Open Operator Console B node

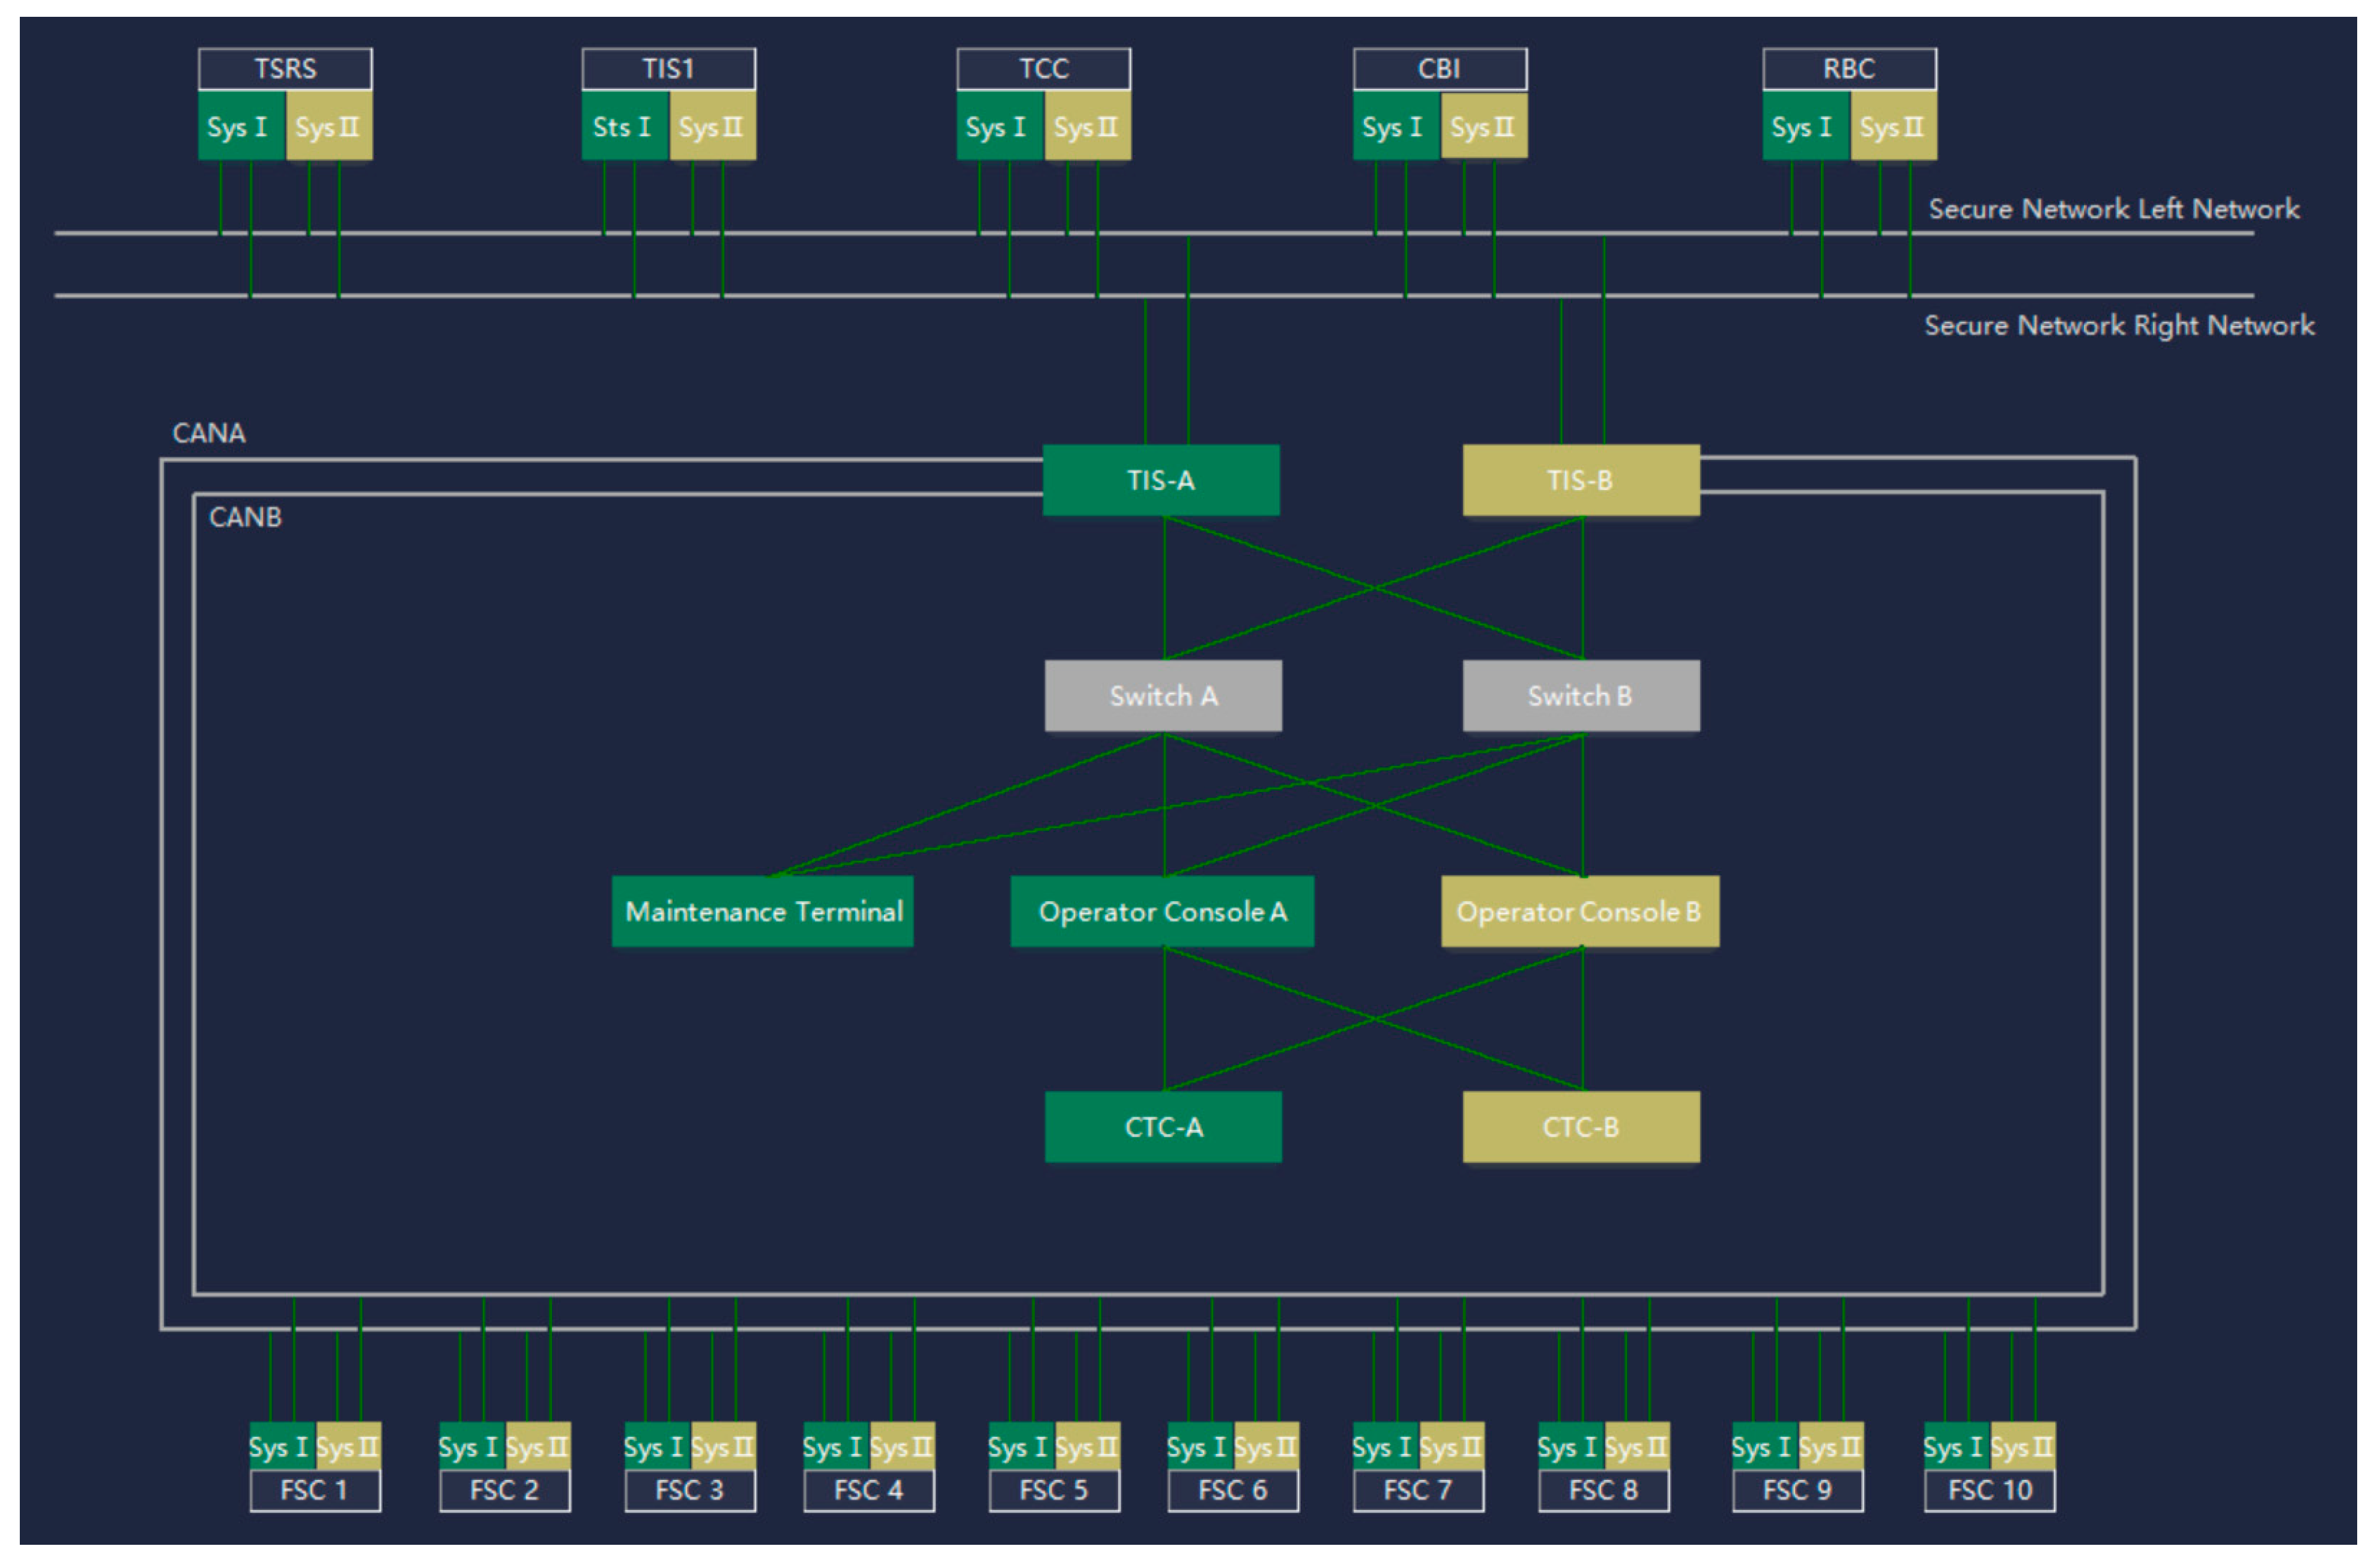pyautogui.click(x=1580, y=911)
